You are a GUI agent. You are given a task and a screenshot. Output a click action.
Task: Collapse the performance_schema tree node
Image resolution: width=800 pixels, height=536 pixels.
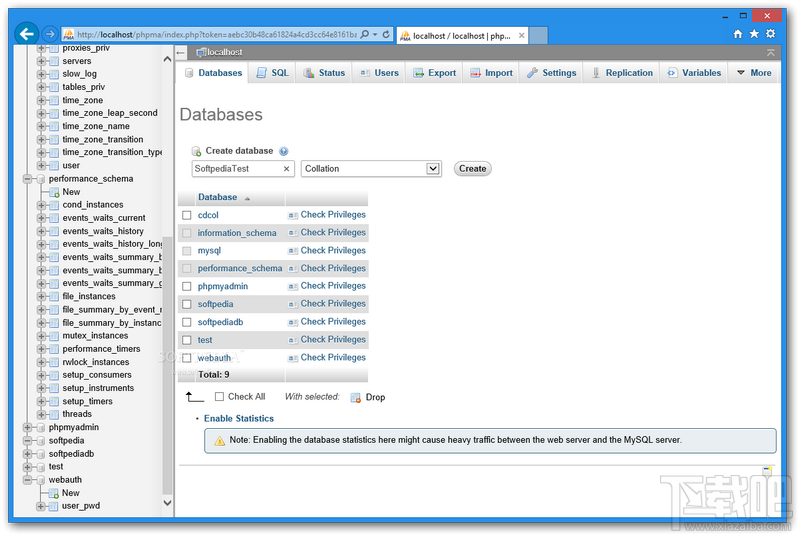click(28, 179)
